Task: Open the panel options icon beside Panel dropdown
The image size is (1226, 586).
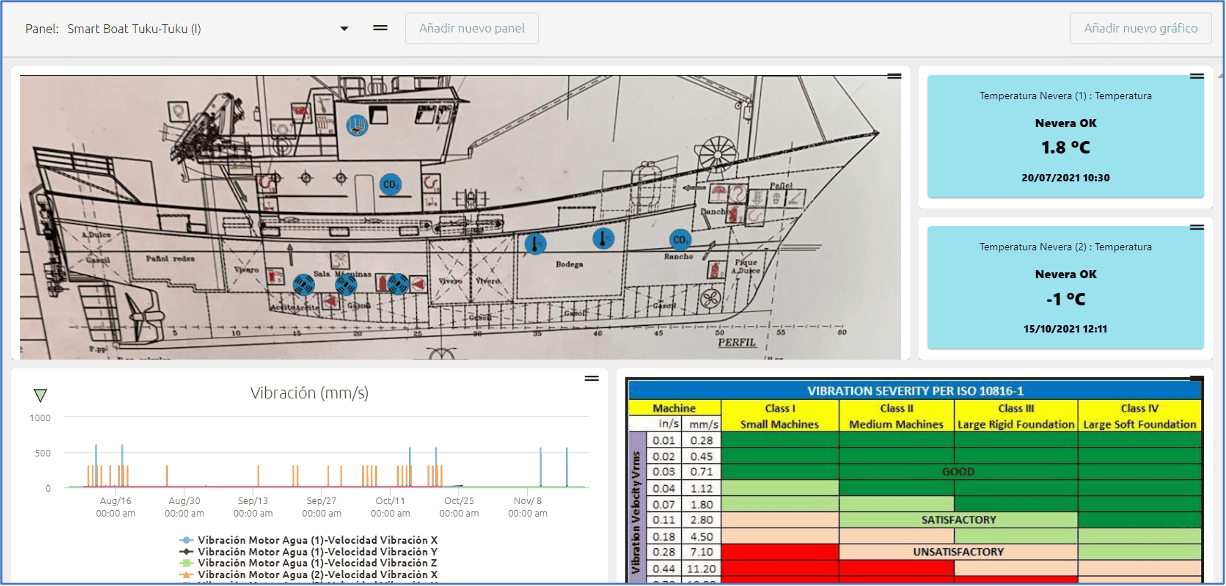Action: [x=380, y=28]
